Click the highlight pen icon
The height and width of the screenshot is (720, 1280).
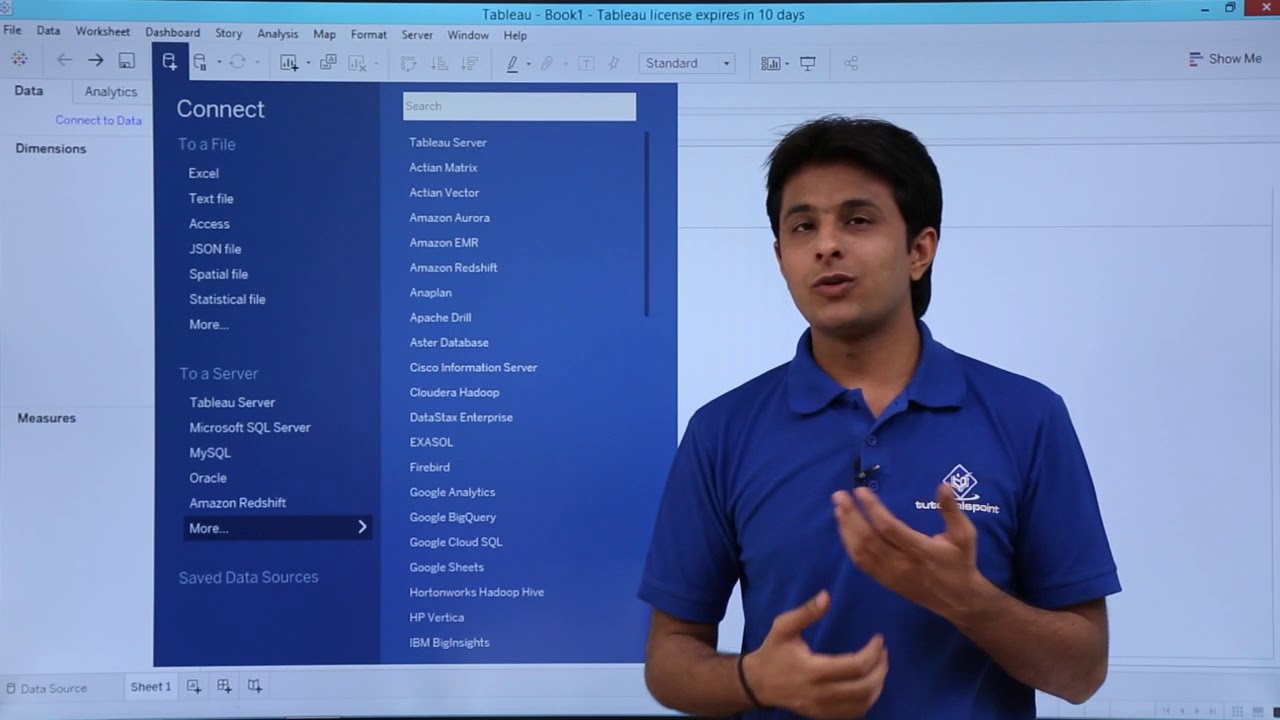513,63
